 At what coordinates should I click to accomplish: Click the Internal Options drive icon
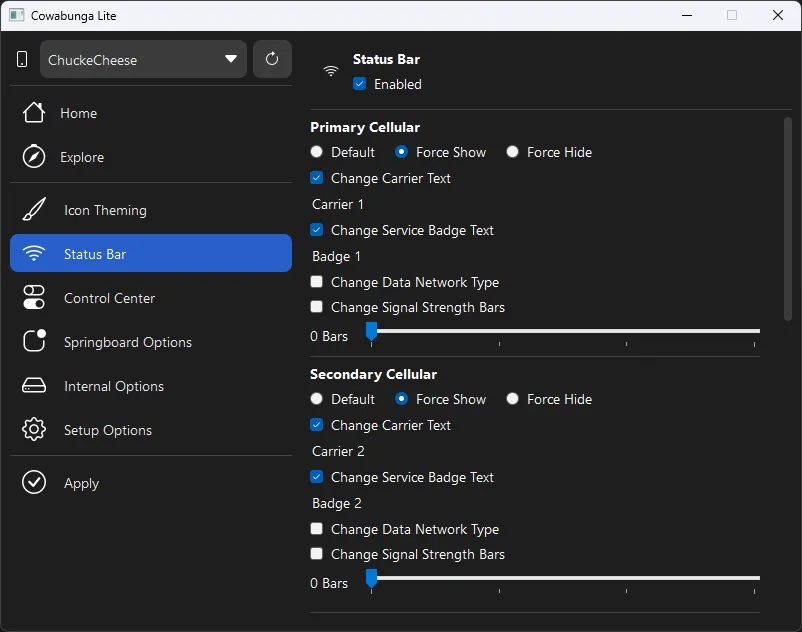(34, 386)
